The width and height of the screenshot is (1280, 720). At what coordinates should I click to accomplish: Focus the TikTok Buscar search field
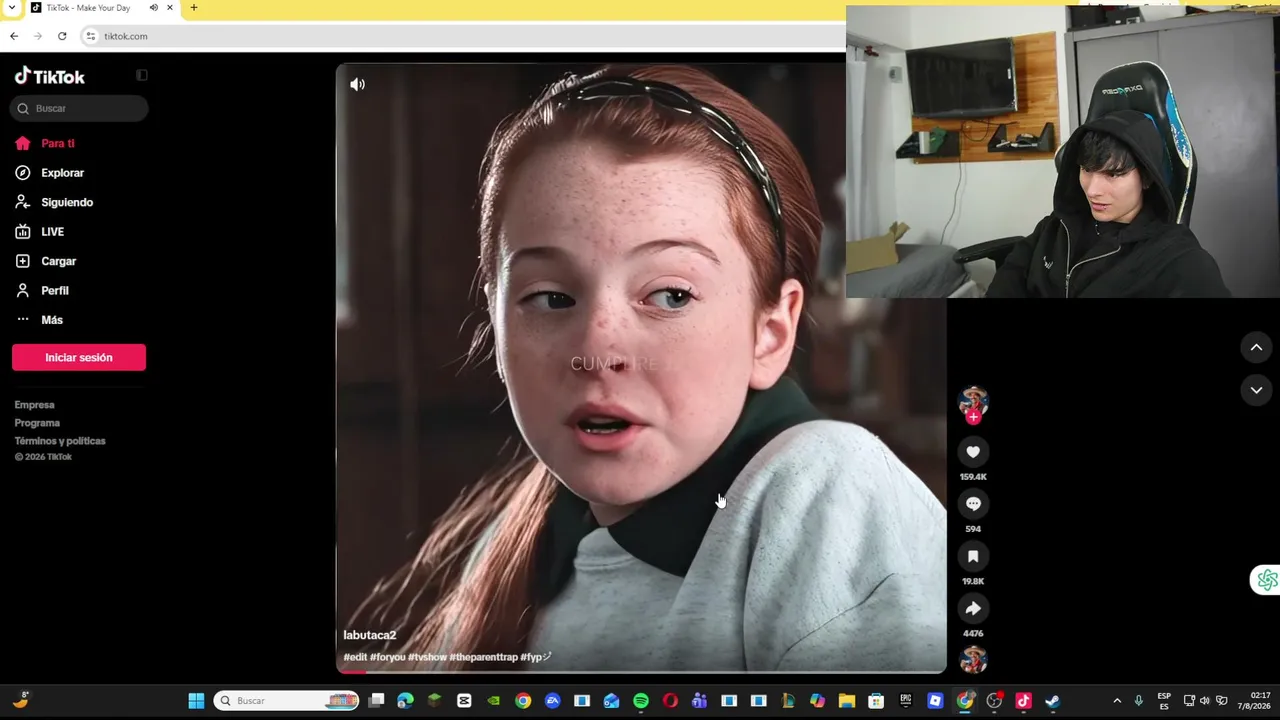coord(80,108)
